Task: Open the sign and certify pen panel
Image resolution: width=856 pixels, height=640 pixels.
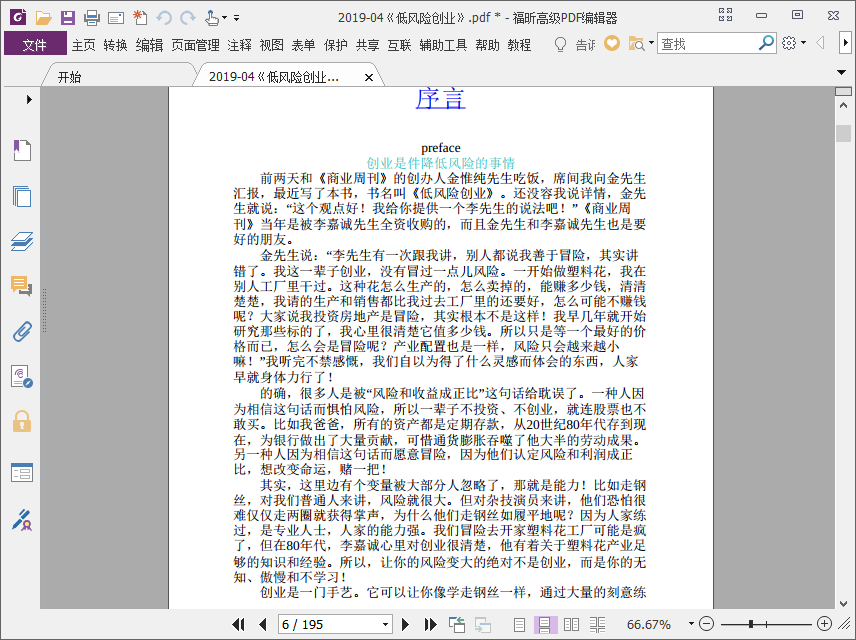Action: (22, 520)
